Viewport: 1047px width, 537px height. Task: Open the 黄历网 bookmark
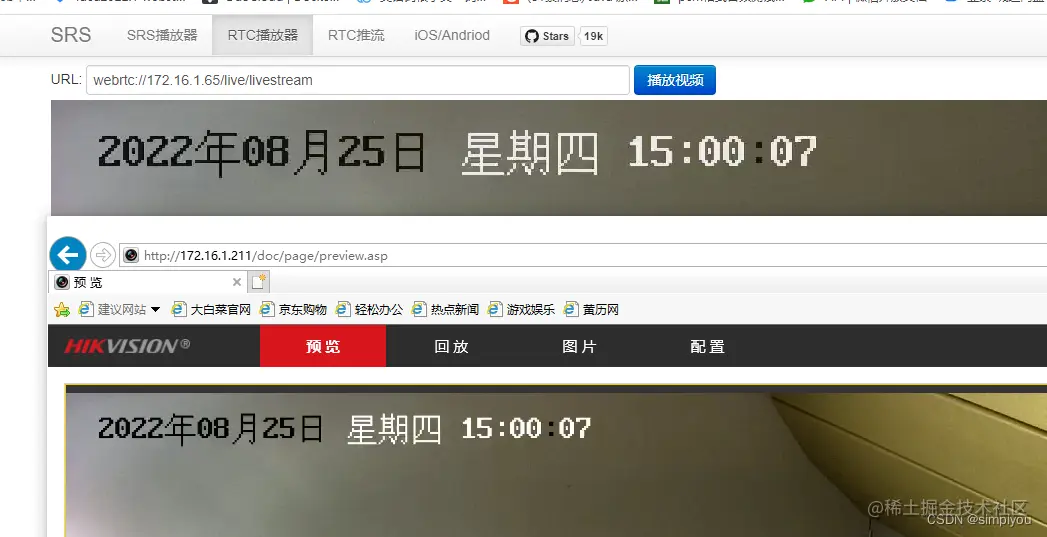[x=591, y=309]
